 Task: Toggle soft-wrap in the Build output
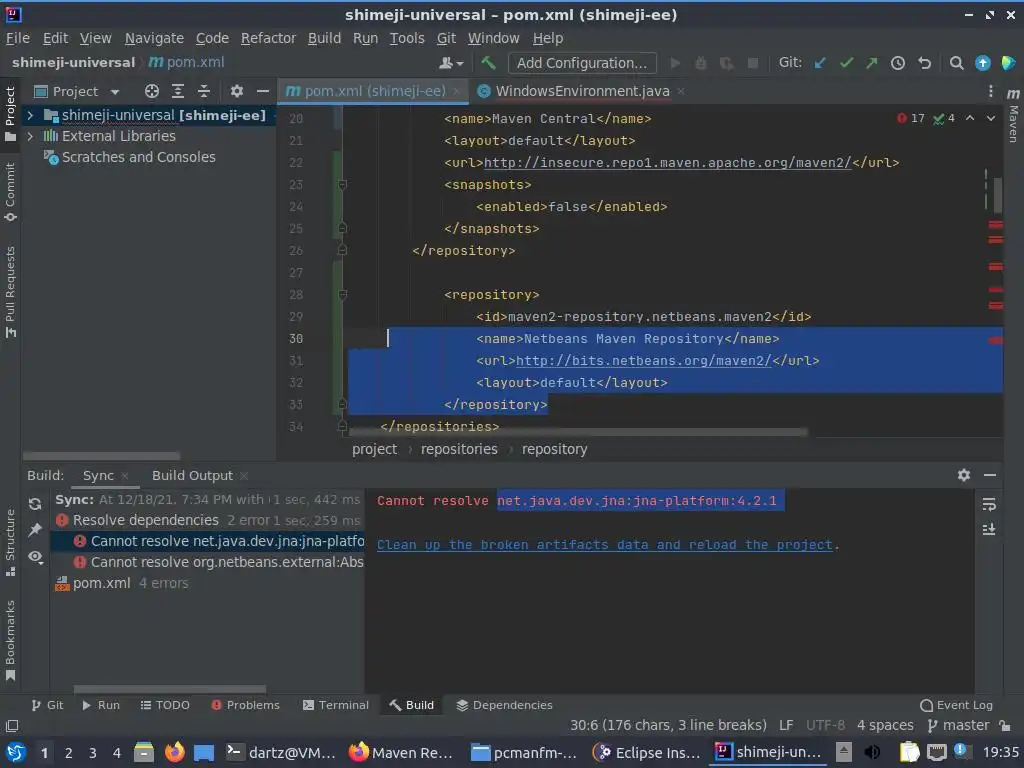click(x=989, y=504)
